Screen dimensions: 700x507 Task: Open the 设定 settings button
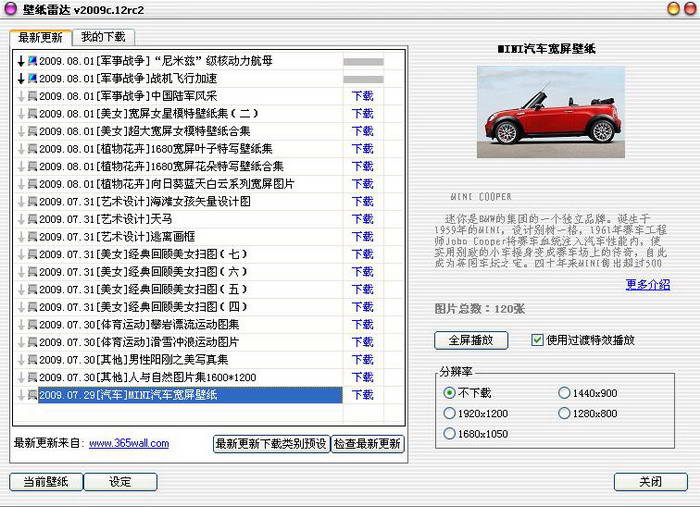[x=121, y=482]
